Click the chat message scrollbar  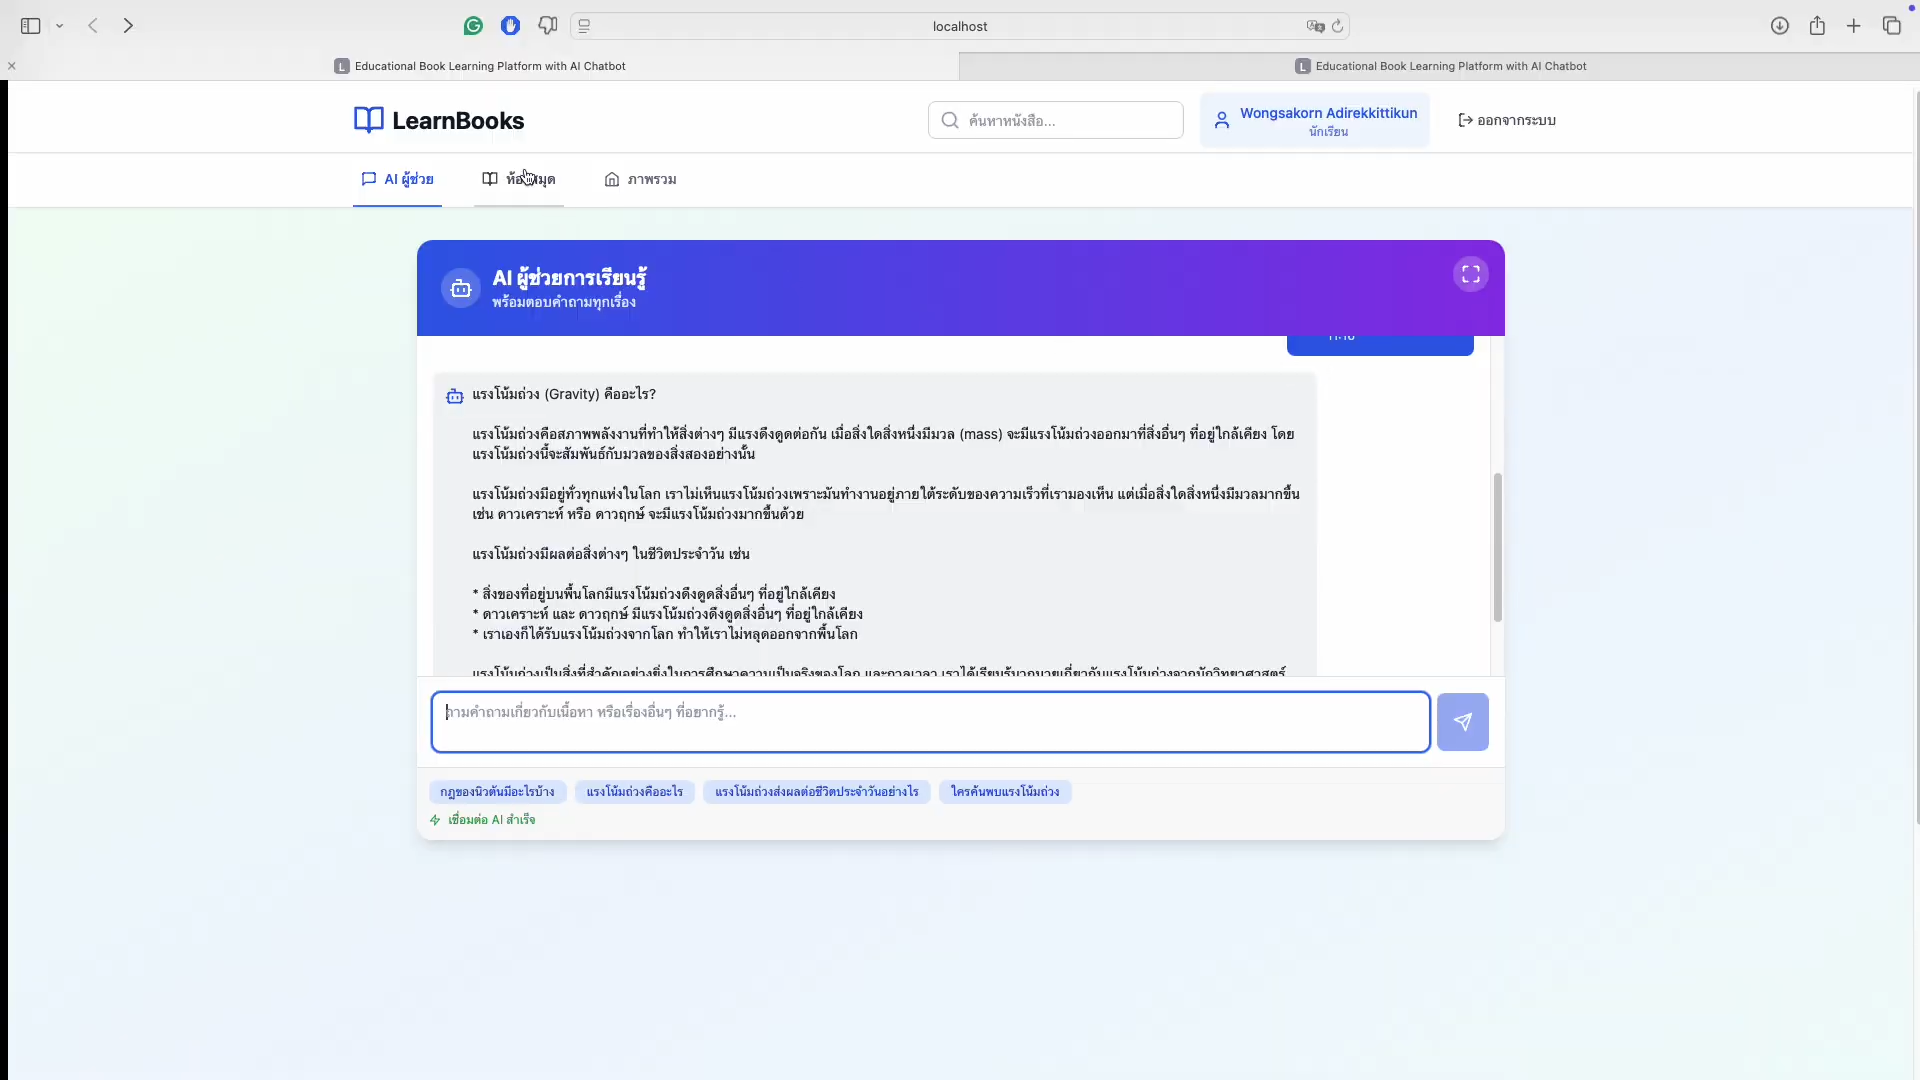pyautogui.click(x=1497, y=547)
